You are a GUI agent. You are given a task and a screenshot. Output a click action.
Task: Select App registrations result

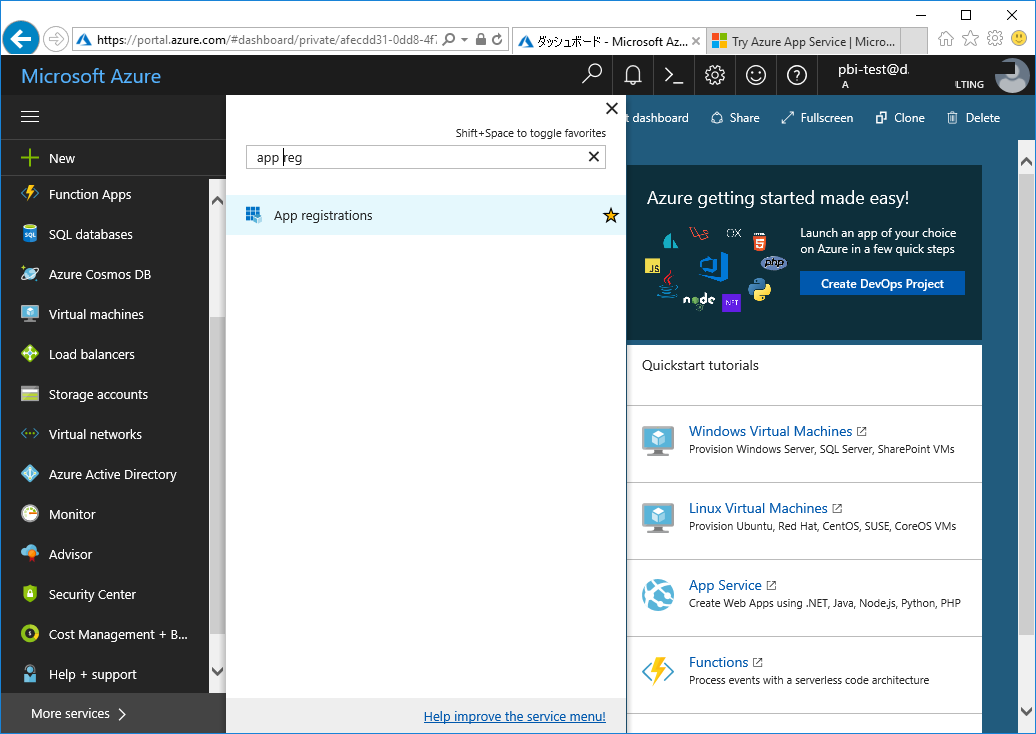coord(426,215)
